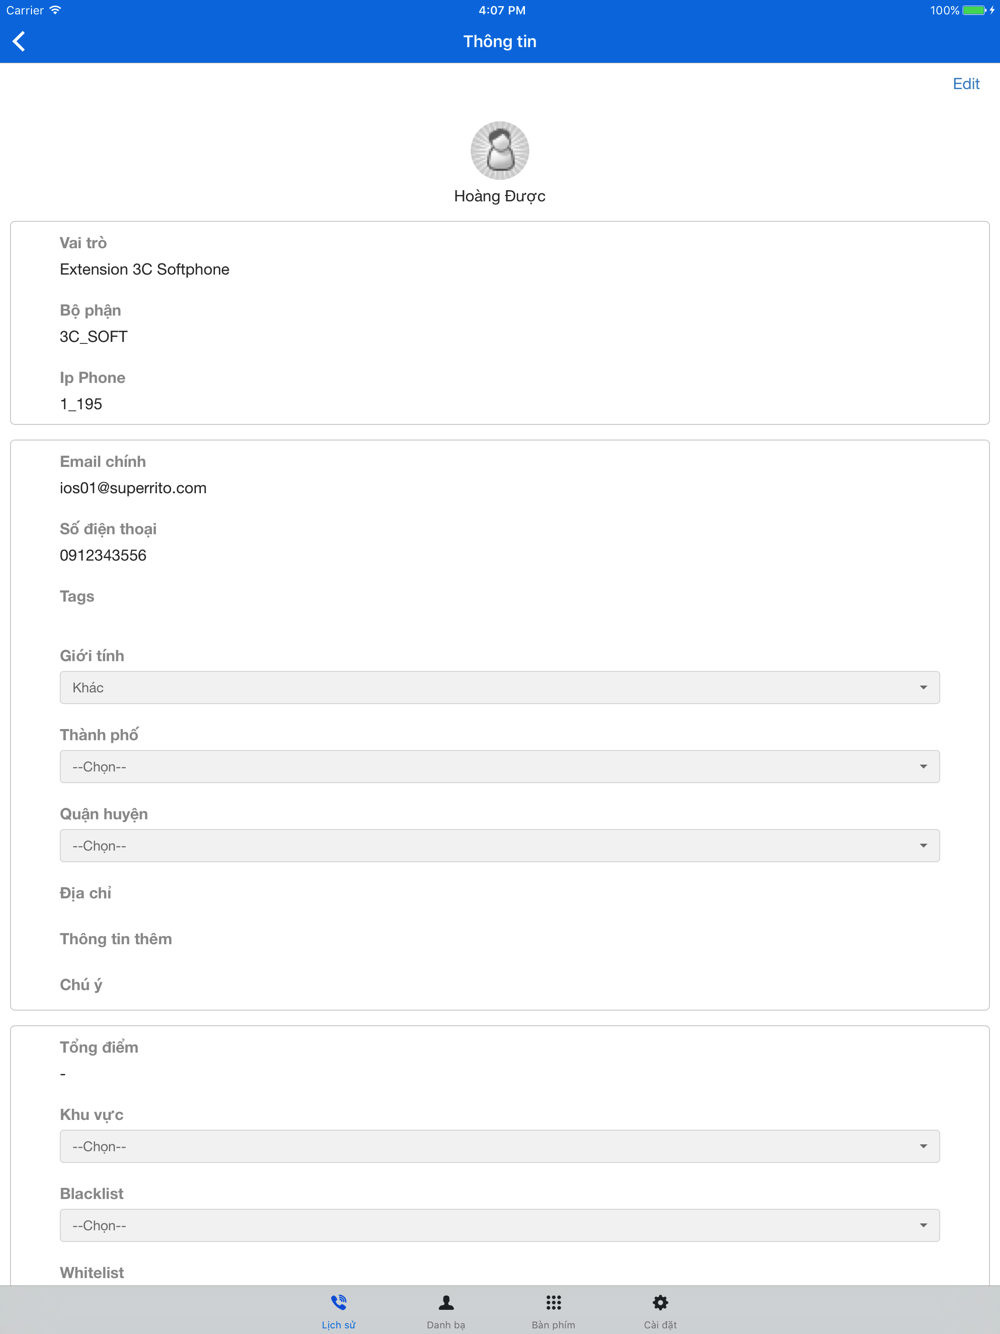This screenshot has height=1334, width=1000.
Task: Open the Khu vực dropdown
Action: coord(500,1146)
